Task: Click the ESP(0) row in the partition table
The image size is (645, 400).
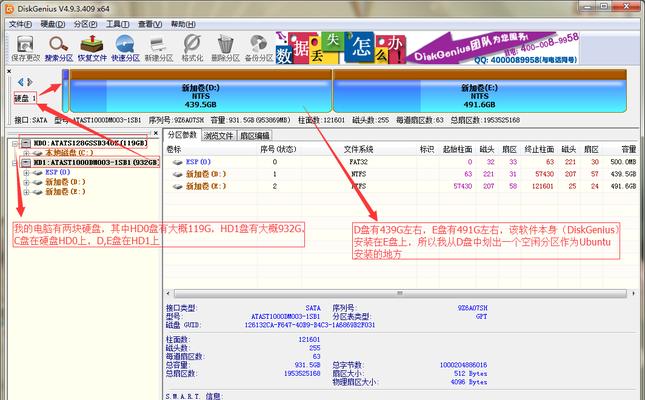Action: (x=401, y=162)
